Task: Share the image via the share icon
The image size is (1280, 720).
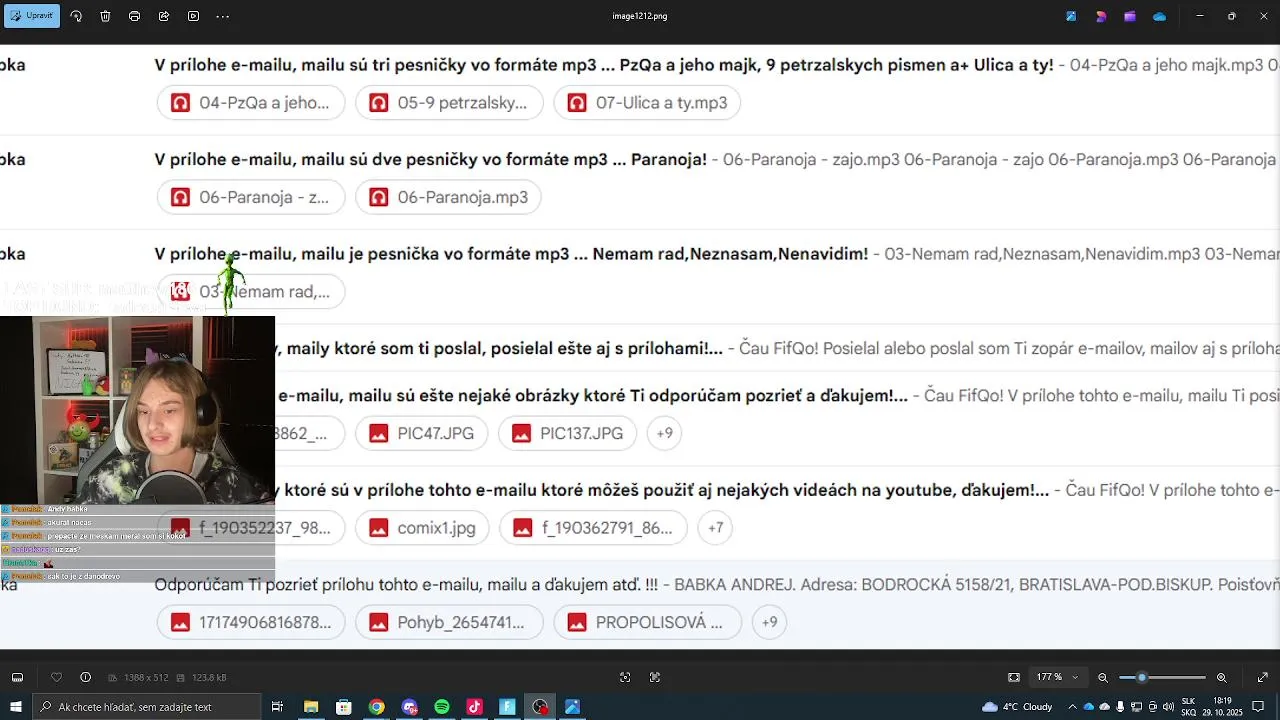Action: pos(164,16)
